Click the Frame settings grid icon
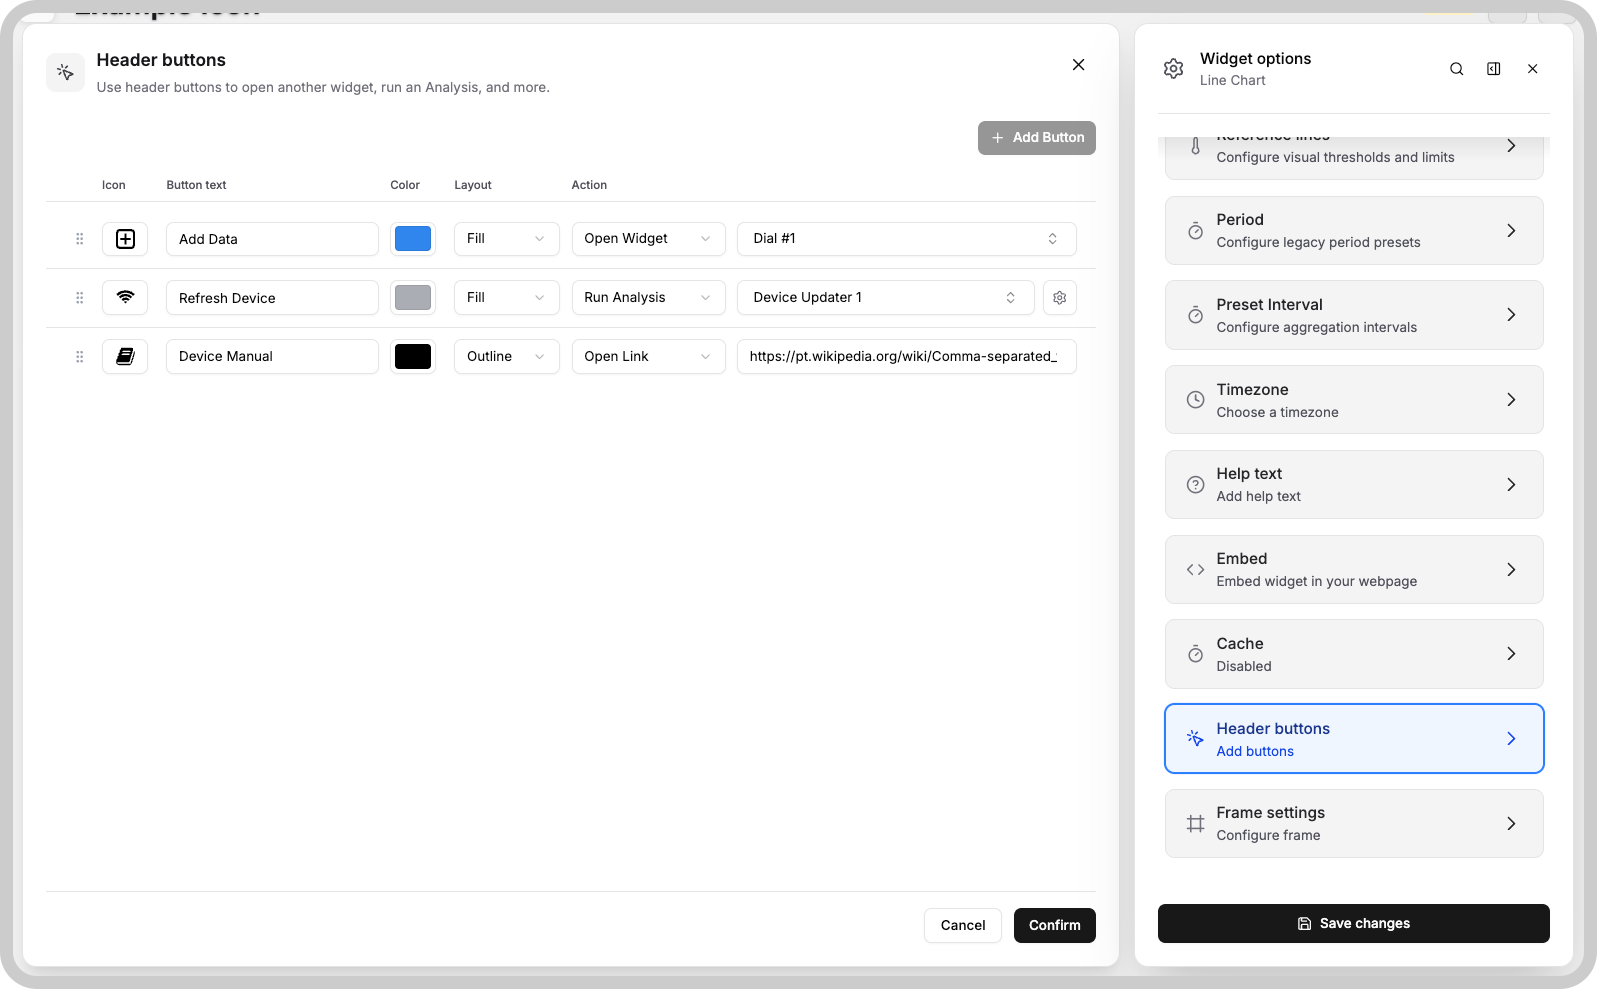The height and width of the screenshot is (989, 1597). point(1195,824)
